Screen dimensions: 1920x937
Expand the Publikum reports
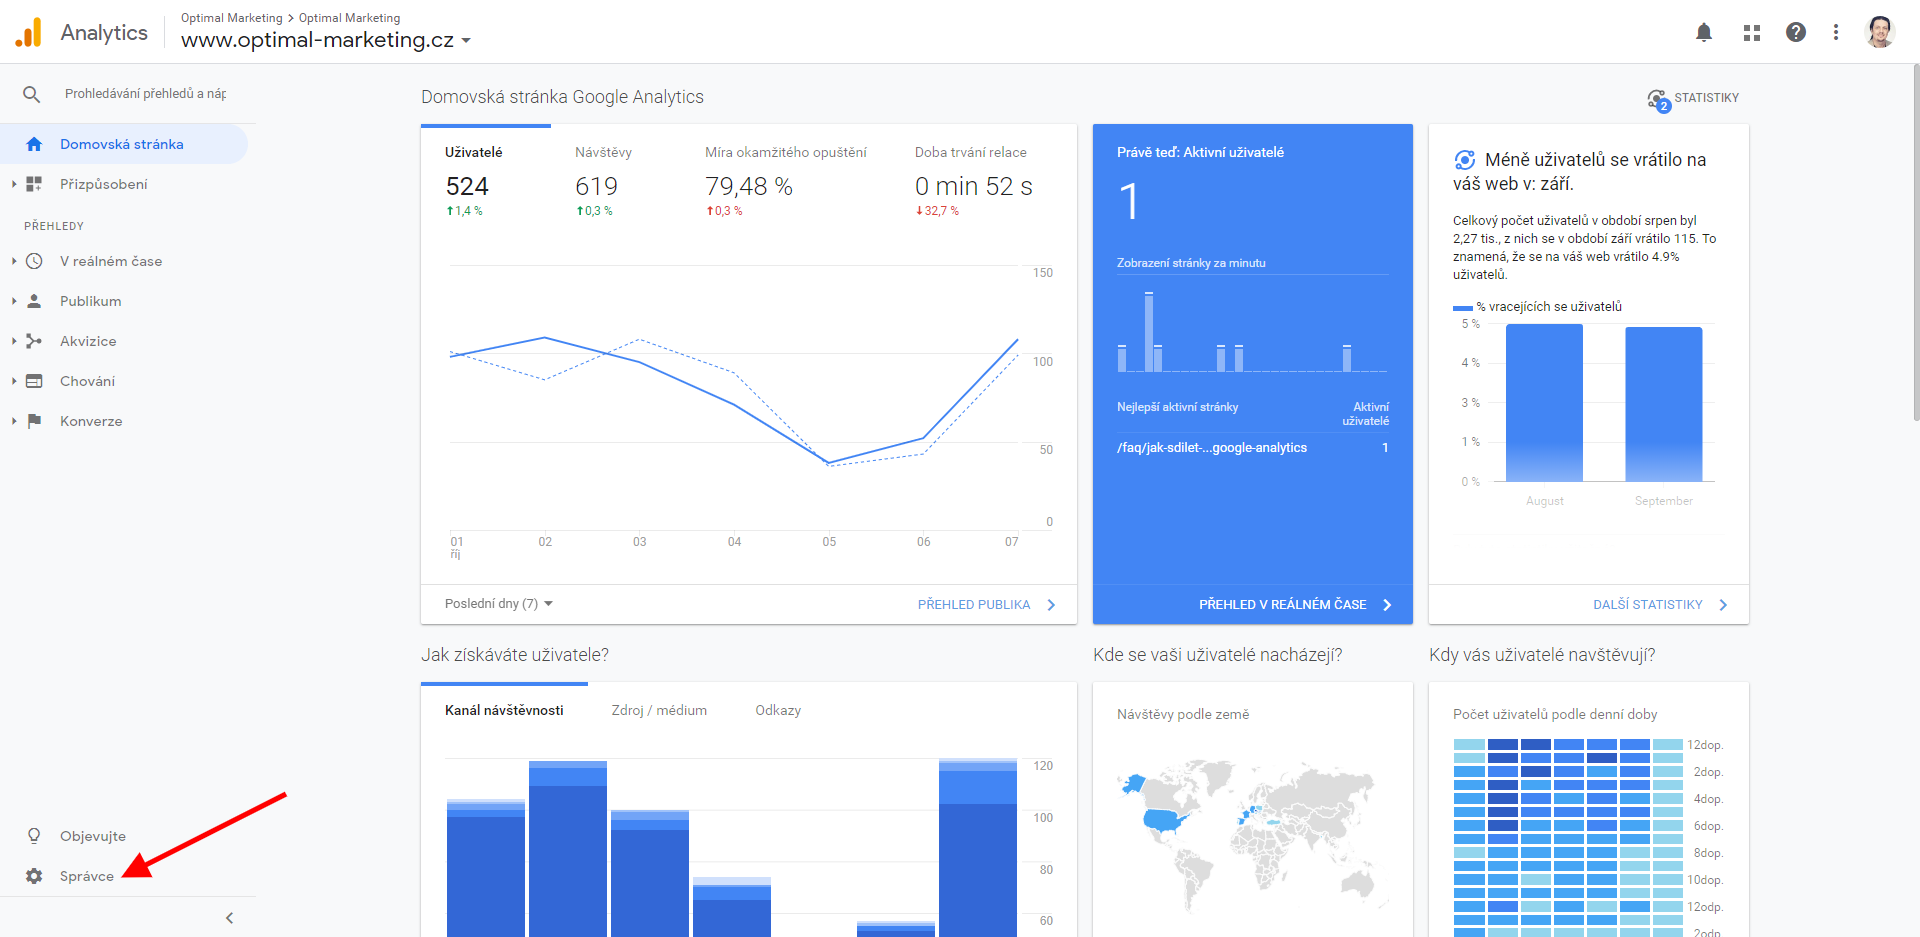click(14, 301)
